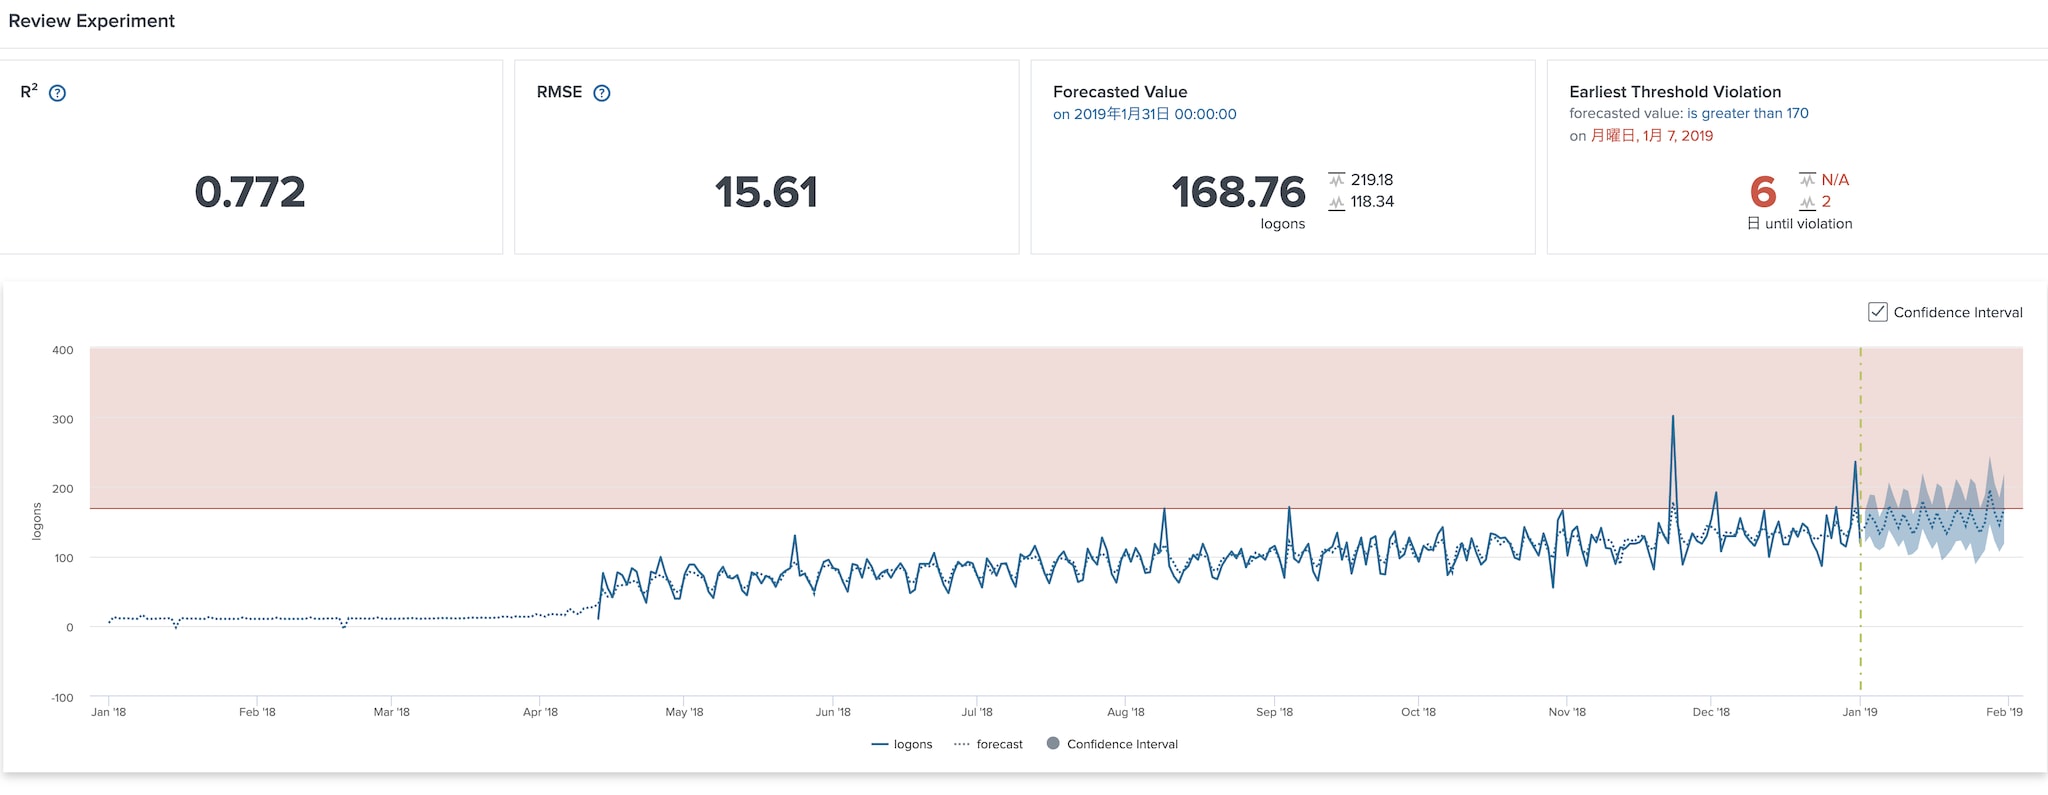Click the logons unit under 168.76
This screenshot has width=2048, height=795.
point(1283,224)
